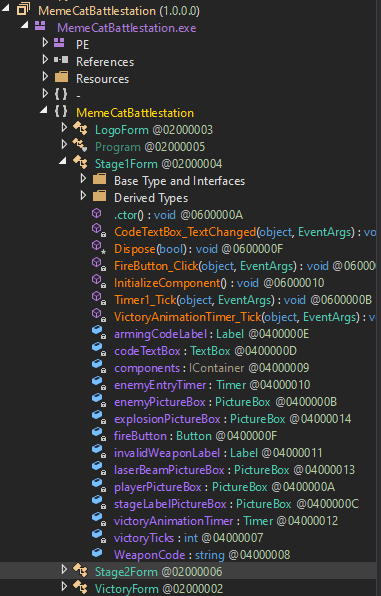Expand the LogoForm class node
This screenshot has width=381, height=596.
coord(64,128)
